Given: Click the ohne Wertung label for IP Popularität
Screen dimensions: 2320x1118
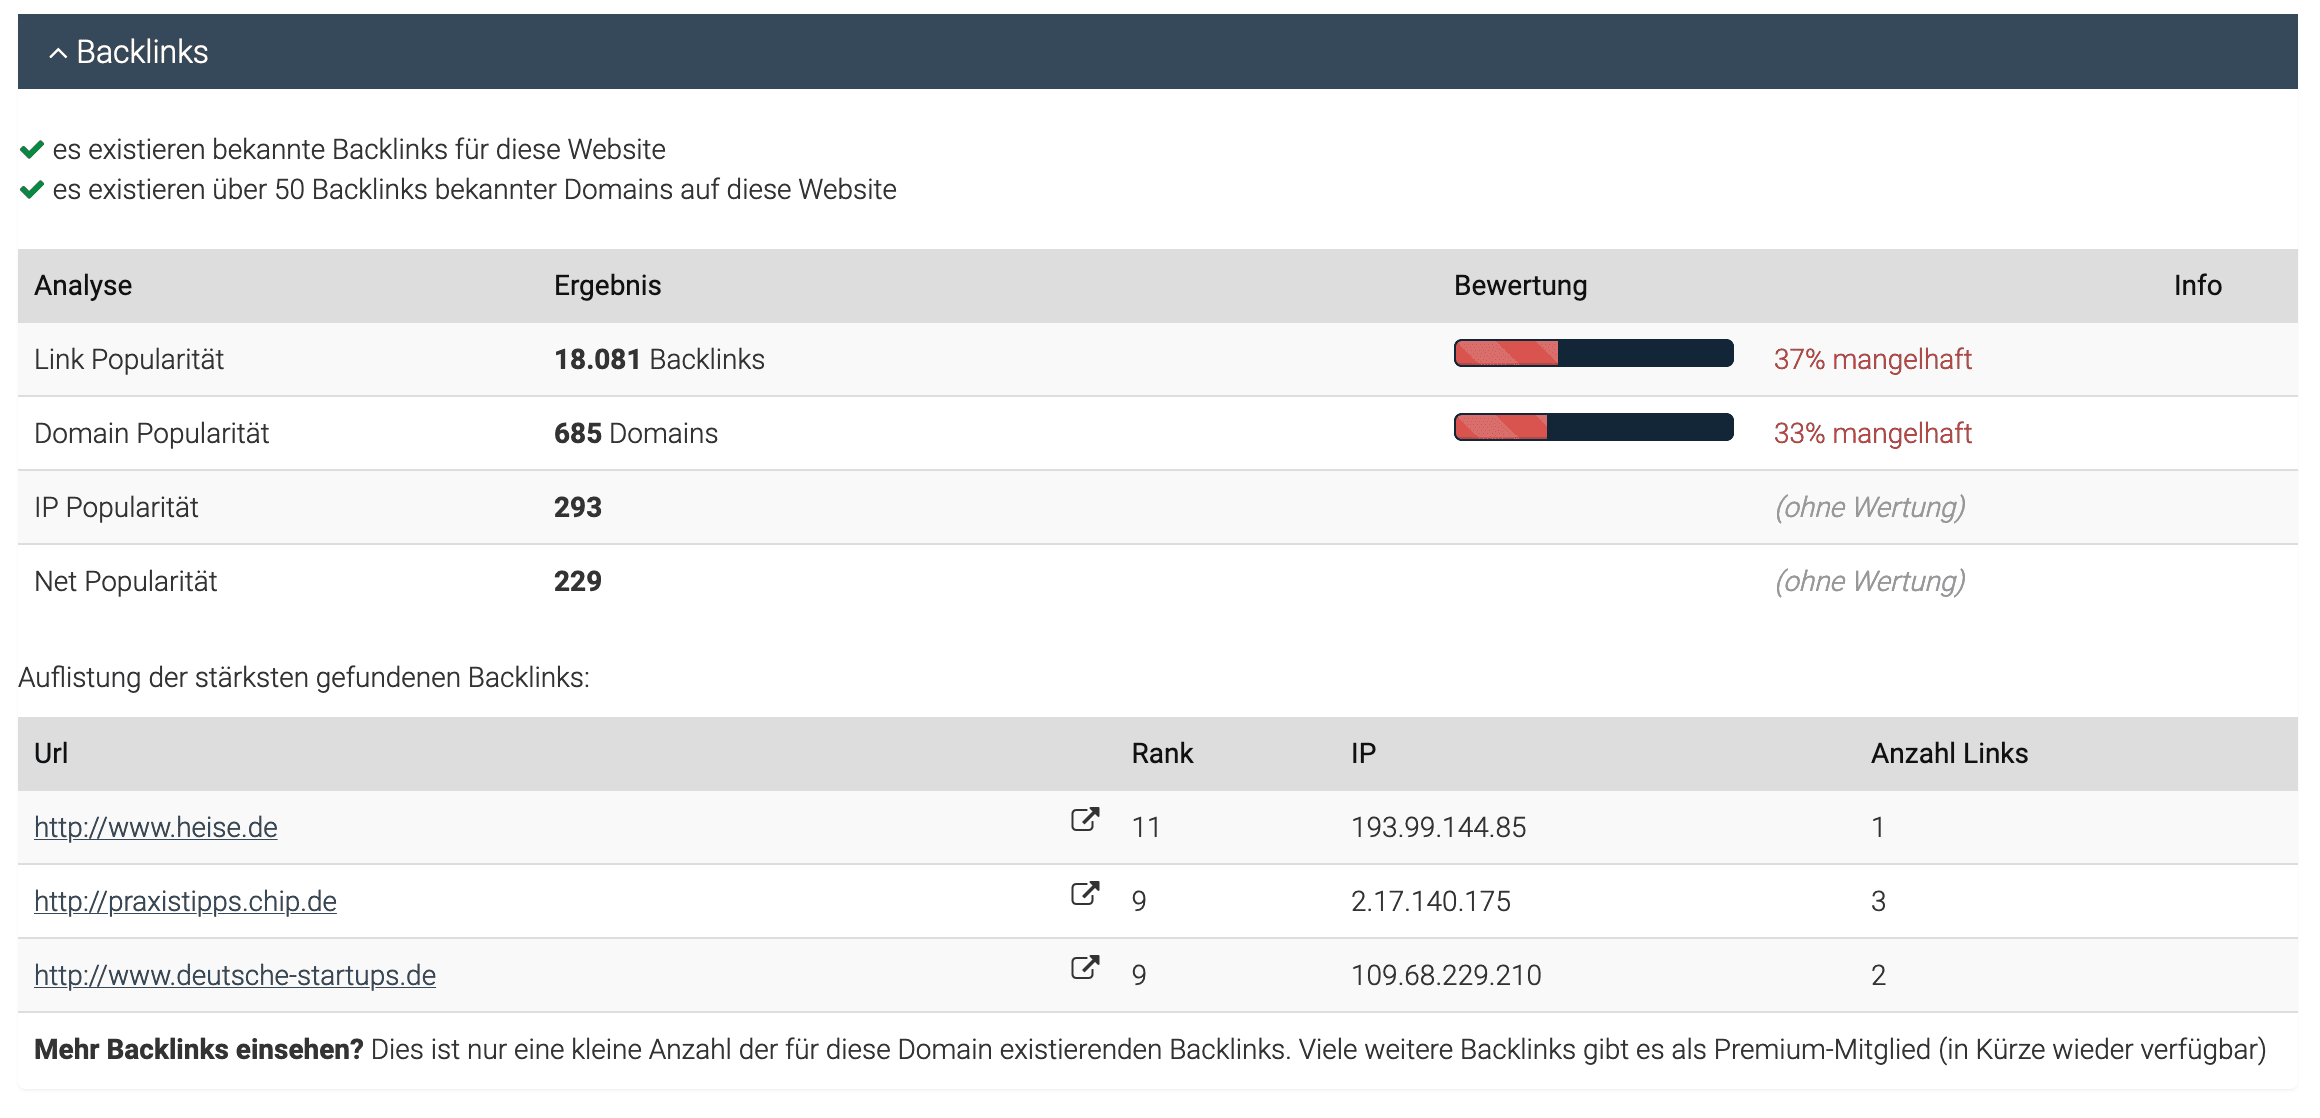Looking at the screenshot, I should (x=1869, y=507).
